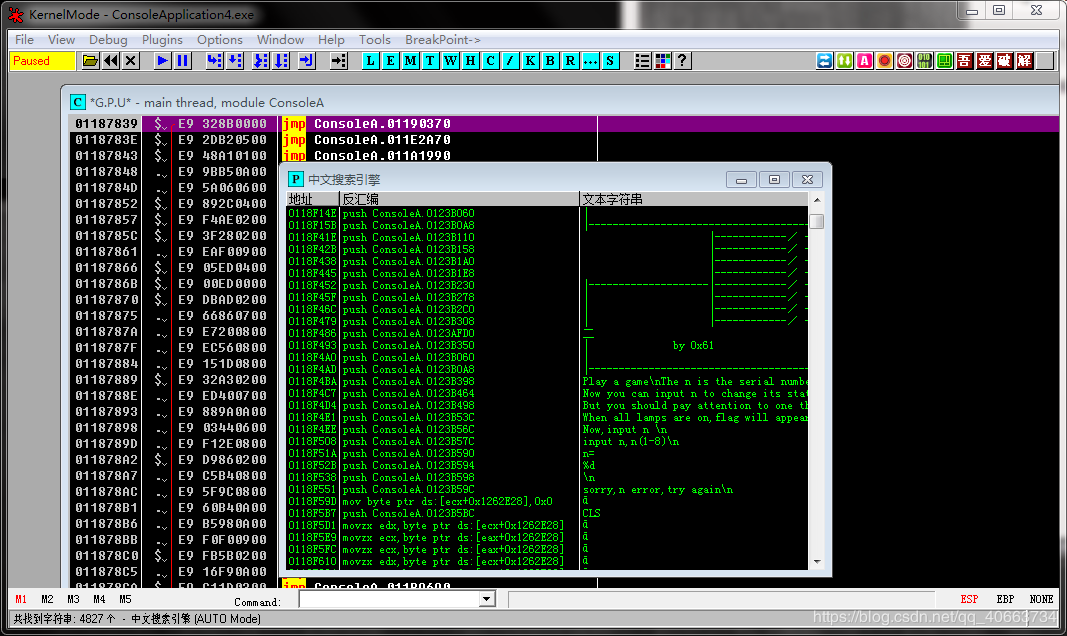The image size is (1067, 636).
Task: Show Executable modules with E button
Action: coord(390,61)
